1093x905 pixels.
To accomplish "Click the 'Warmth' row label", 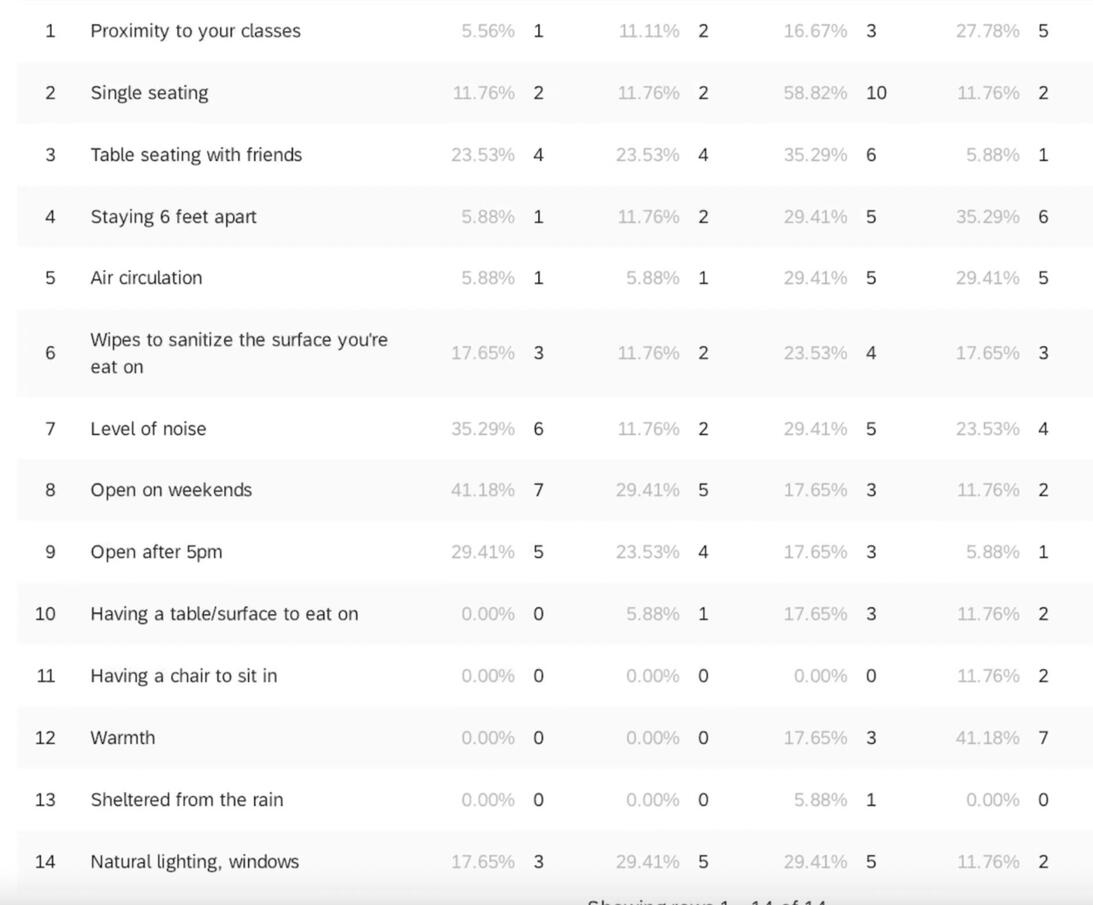I will [123, 738].
